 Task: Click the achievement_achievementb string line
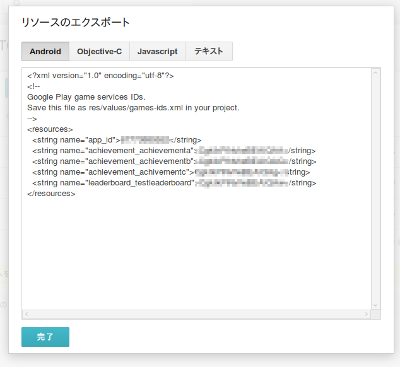[174, 161]
